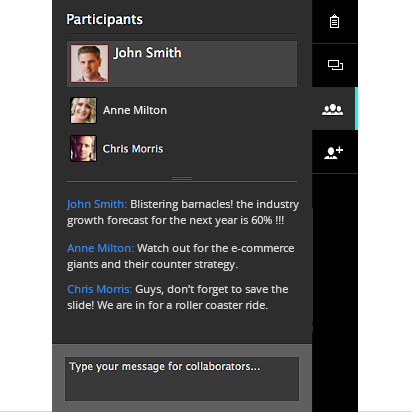Click Chris Morris's save slide message

(178, 297)
